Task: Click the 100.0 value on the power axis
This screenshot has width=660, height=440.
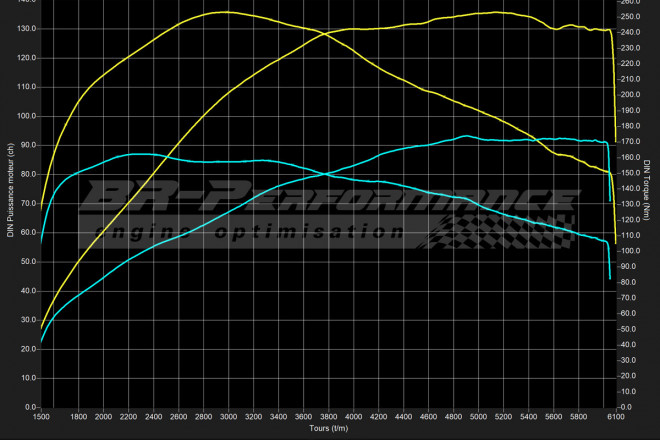Action: (25, 116)
